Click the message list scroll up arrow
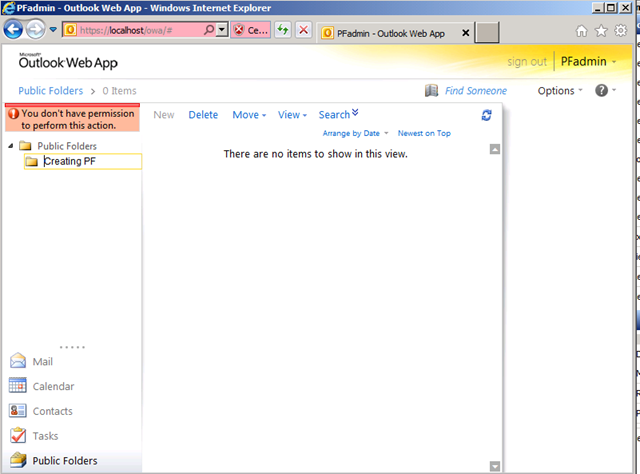640x474 pixels. [x=495, y=149]
